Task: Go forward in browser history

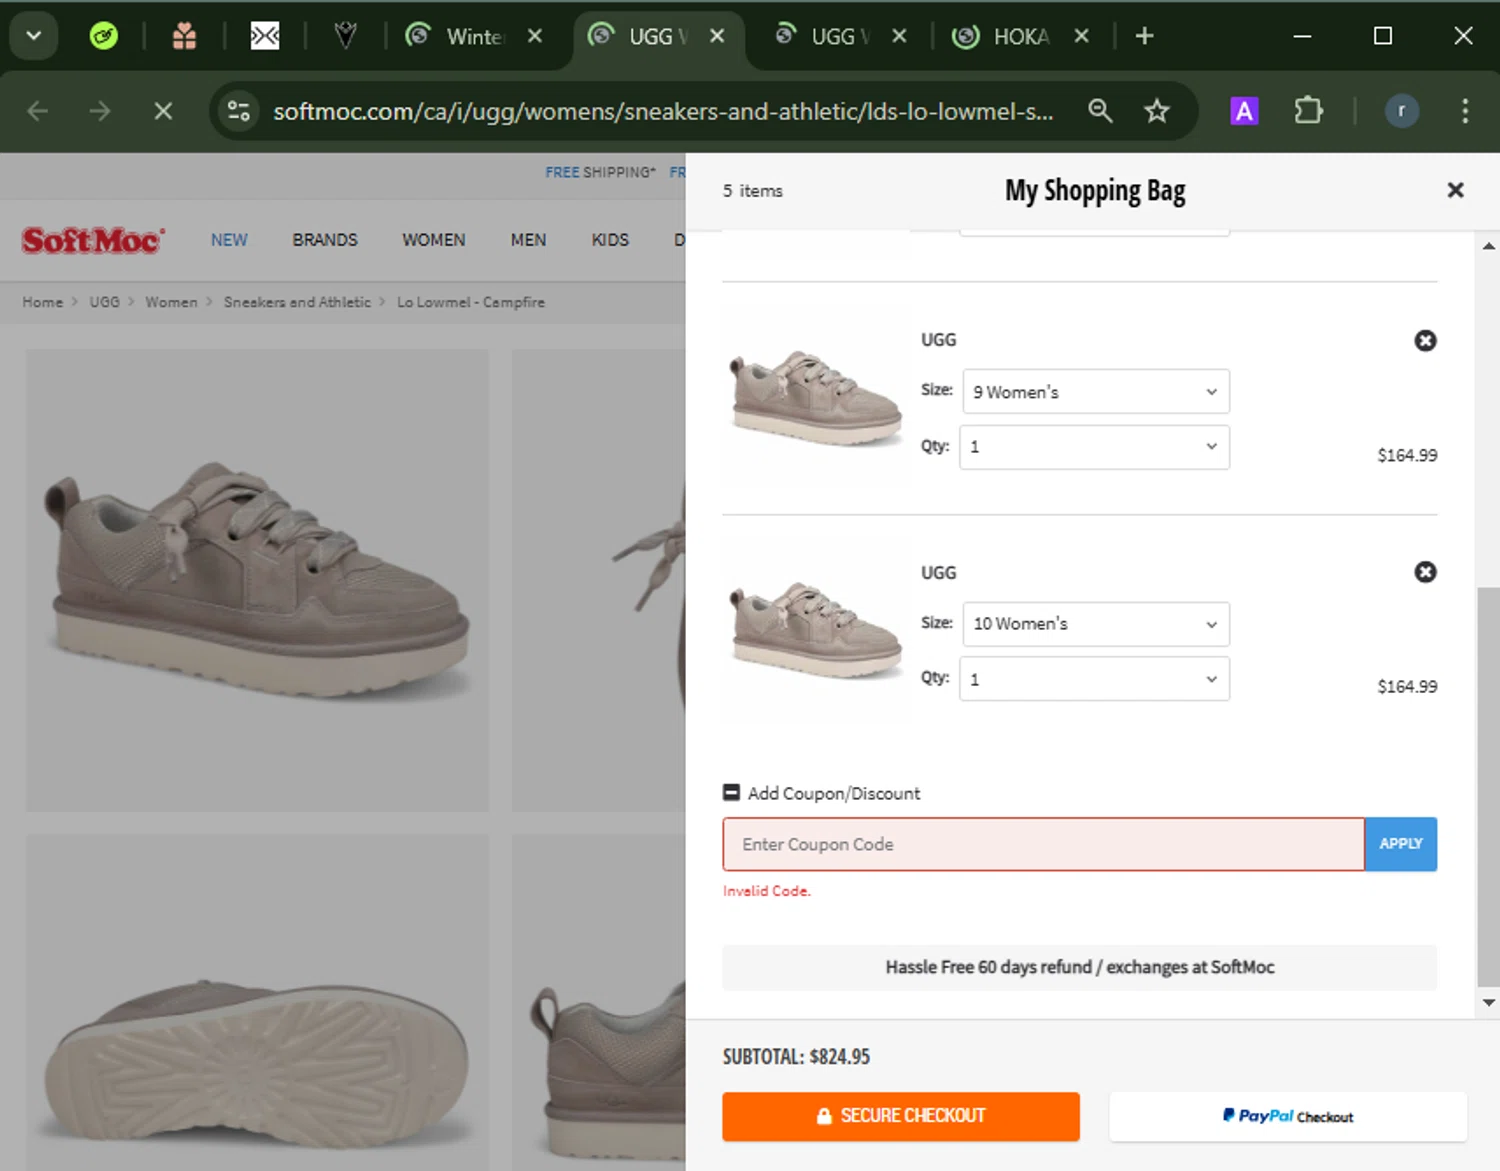Action: tap(100, 111)
